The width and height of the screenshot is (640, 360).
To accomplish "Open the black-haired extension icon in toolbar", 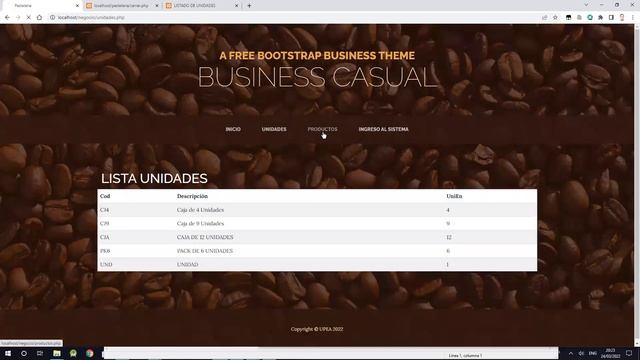I will tap(569, 18).
